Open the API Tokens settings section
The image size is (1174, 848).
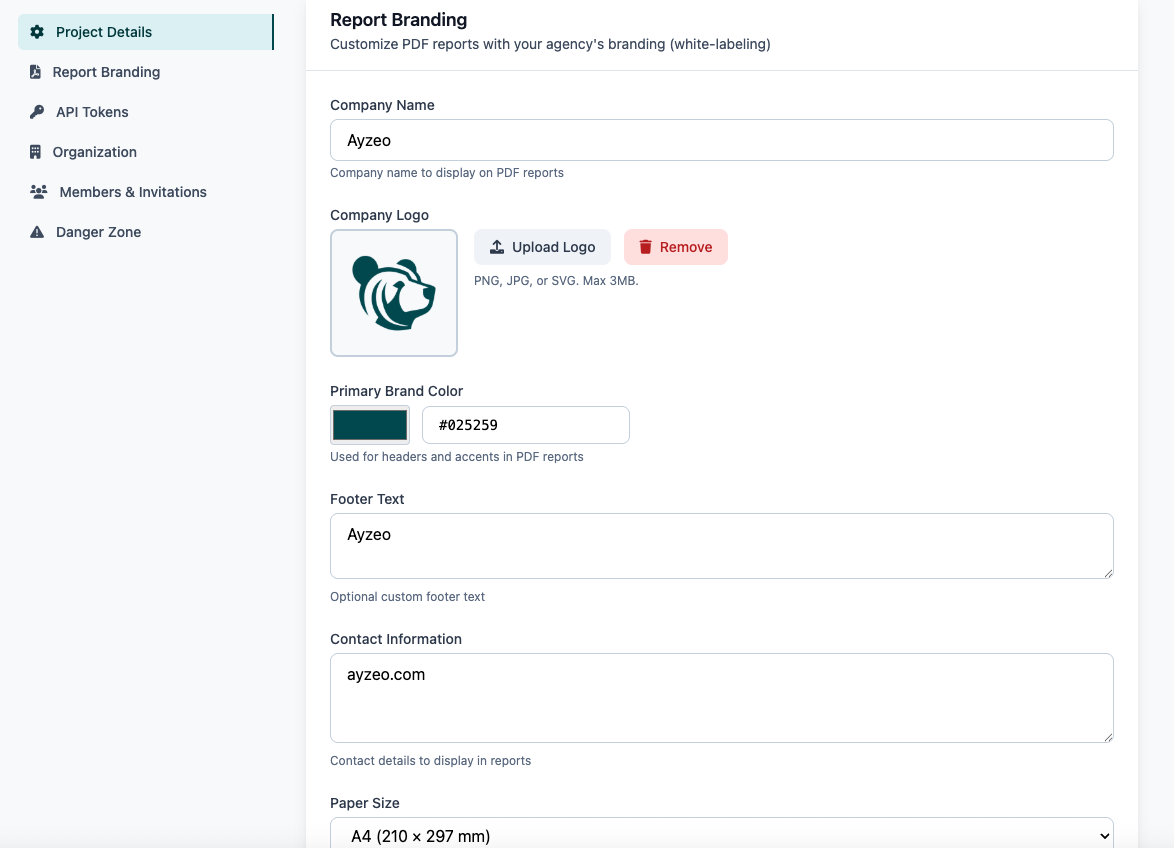[92, 112]
